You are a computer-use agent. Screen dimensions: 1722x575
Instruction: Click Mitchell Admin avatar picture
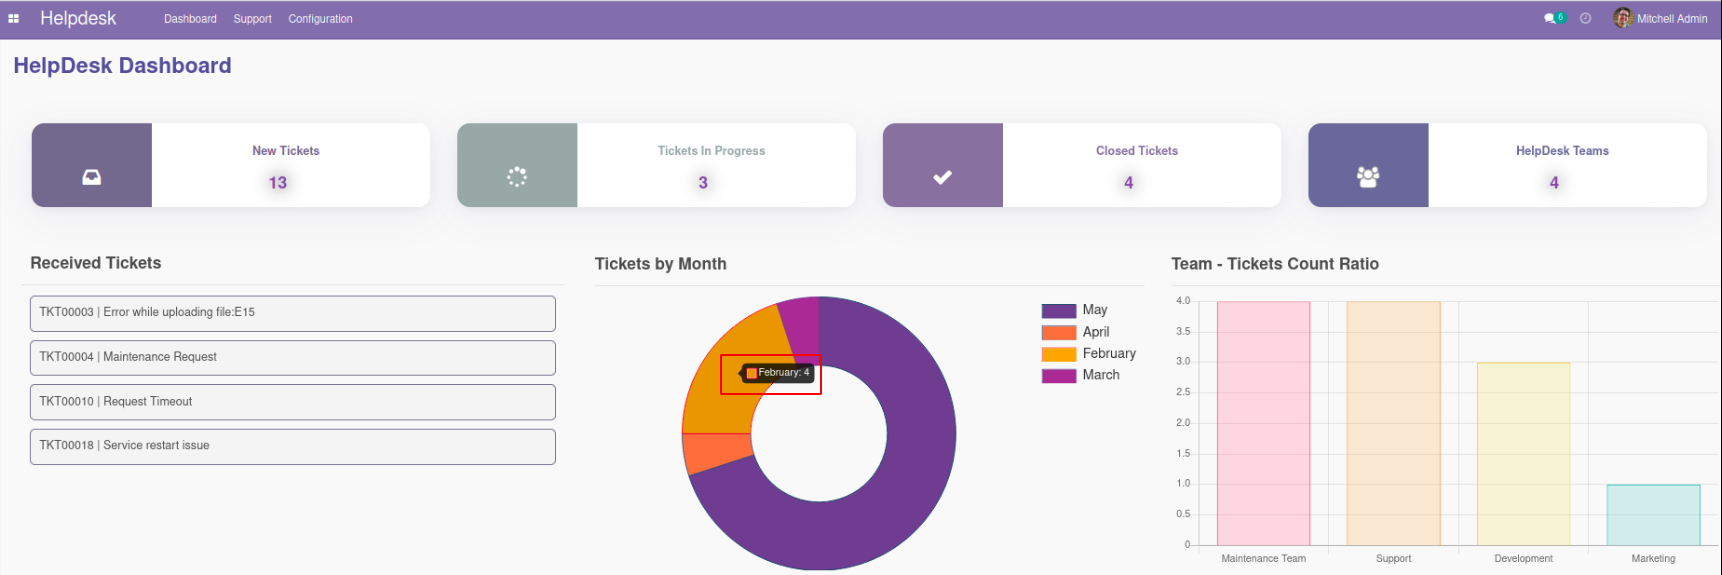1622,18
